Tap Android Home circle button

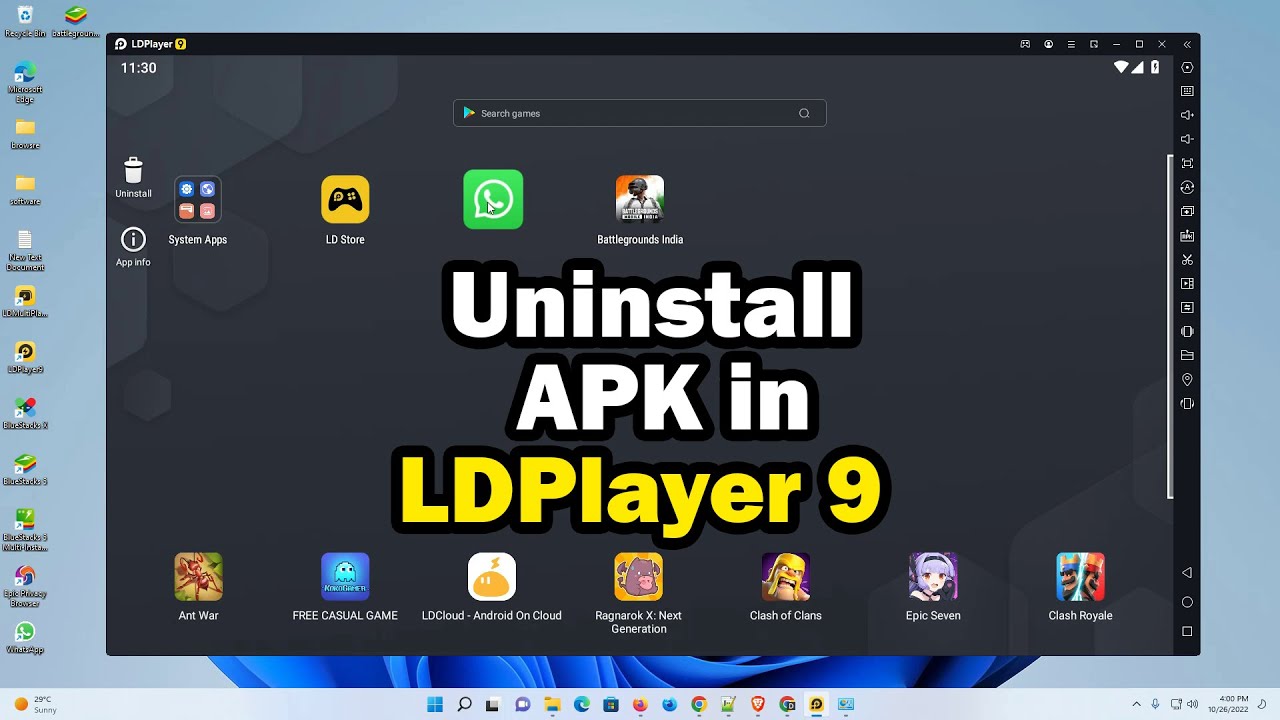point(1187,602)
